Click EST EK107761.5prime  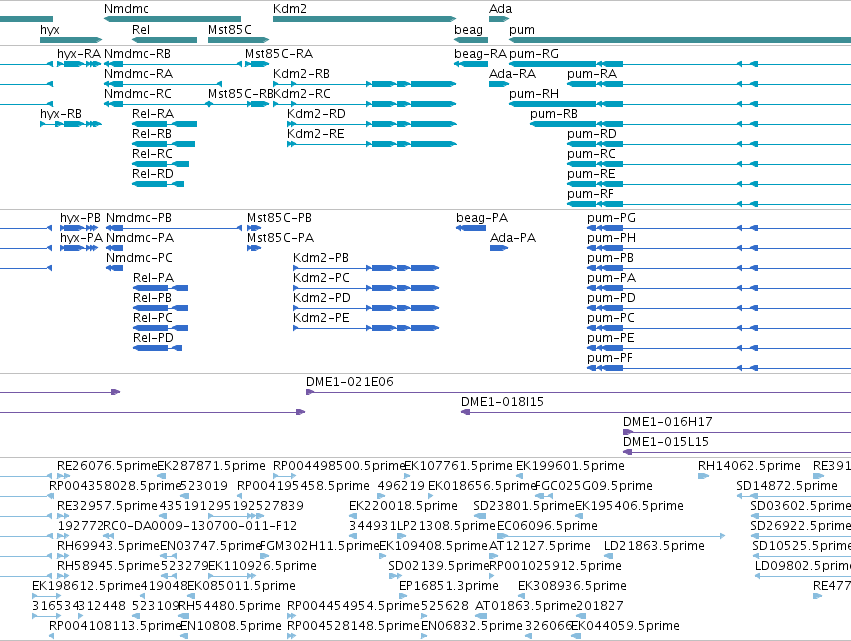click(408, 476)
